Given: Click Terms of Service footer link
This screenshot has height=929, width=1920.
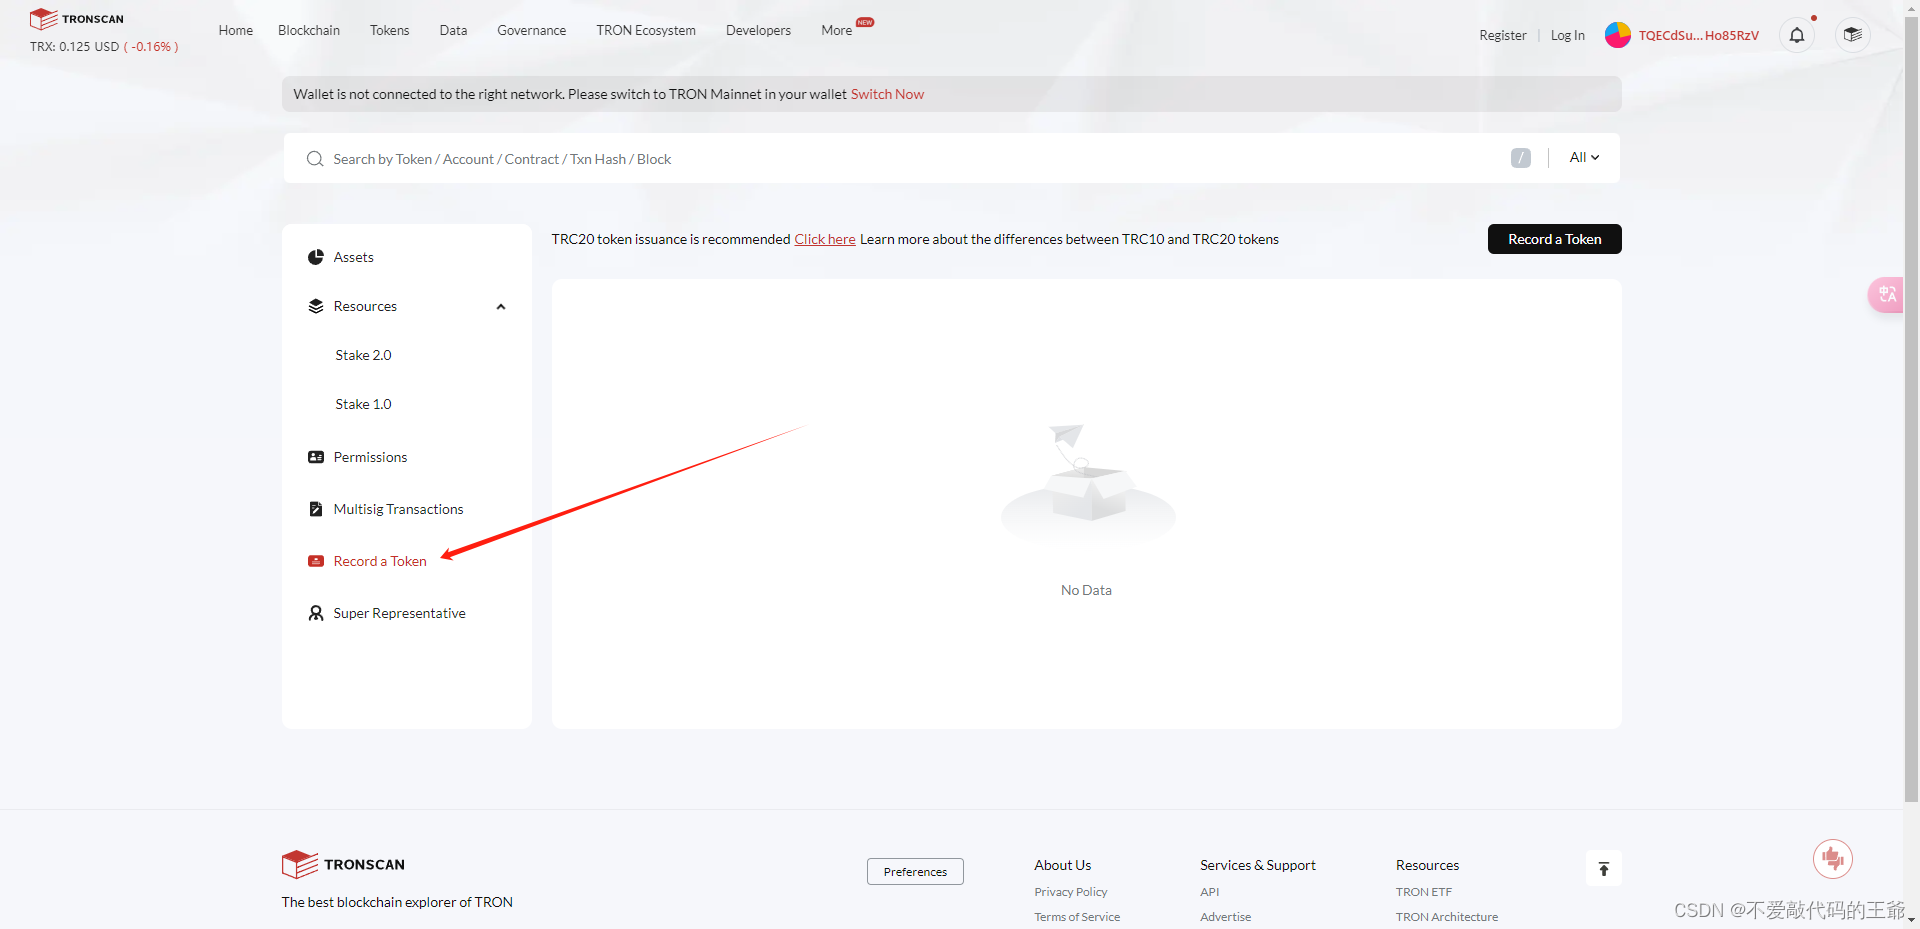Looking at the screenshot, I should pos(1077,917).
